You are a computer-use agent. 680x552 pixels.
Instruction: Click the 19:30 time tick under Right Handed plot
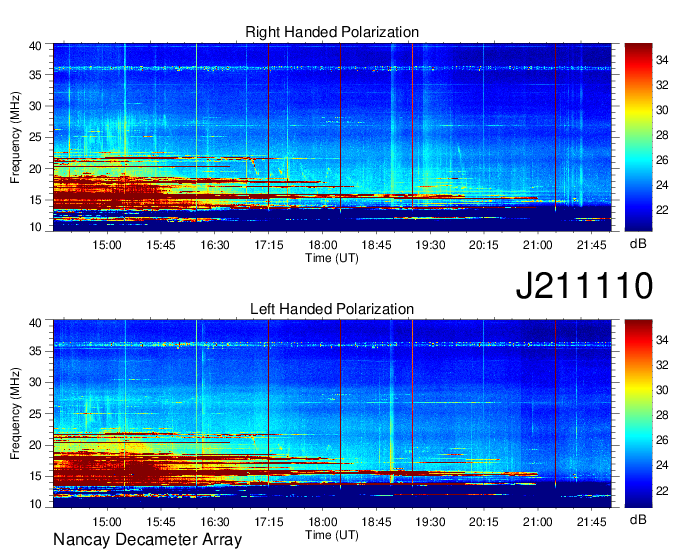pos(430,245)
